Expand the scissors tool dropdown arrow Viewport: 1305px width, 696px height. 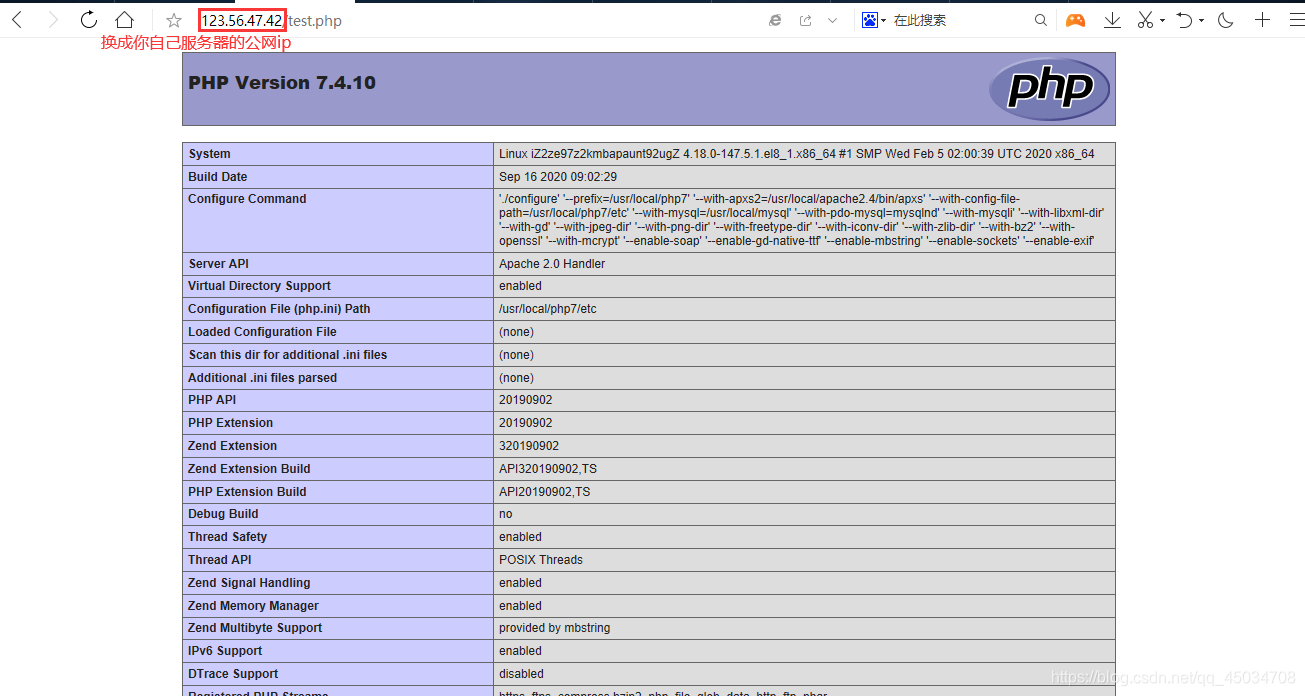1162,21
